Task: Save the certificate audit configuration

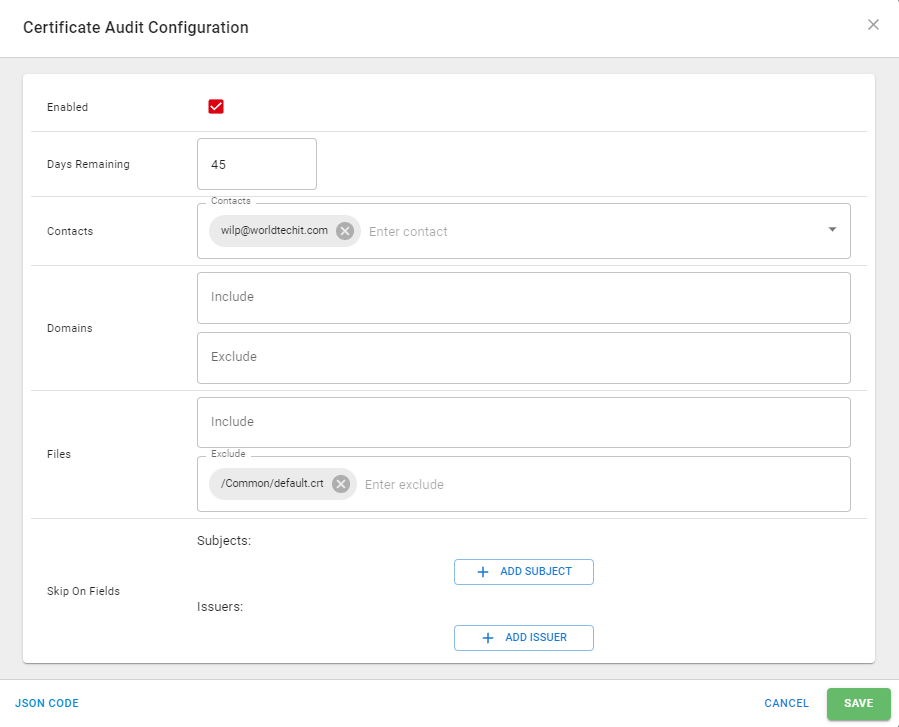Action: [x=858, y=703]
